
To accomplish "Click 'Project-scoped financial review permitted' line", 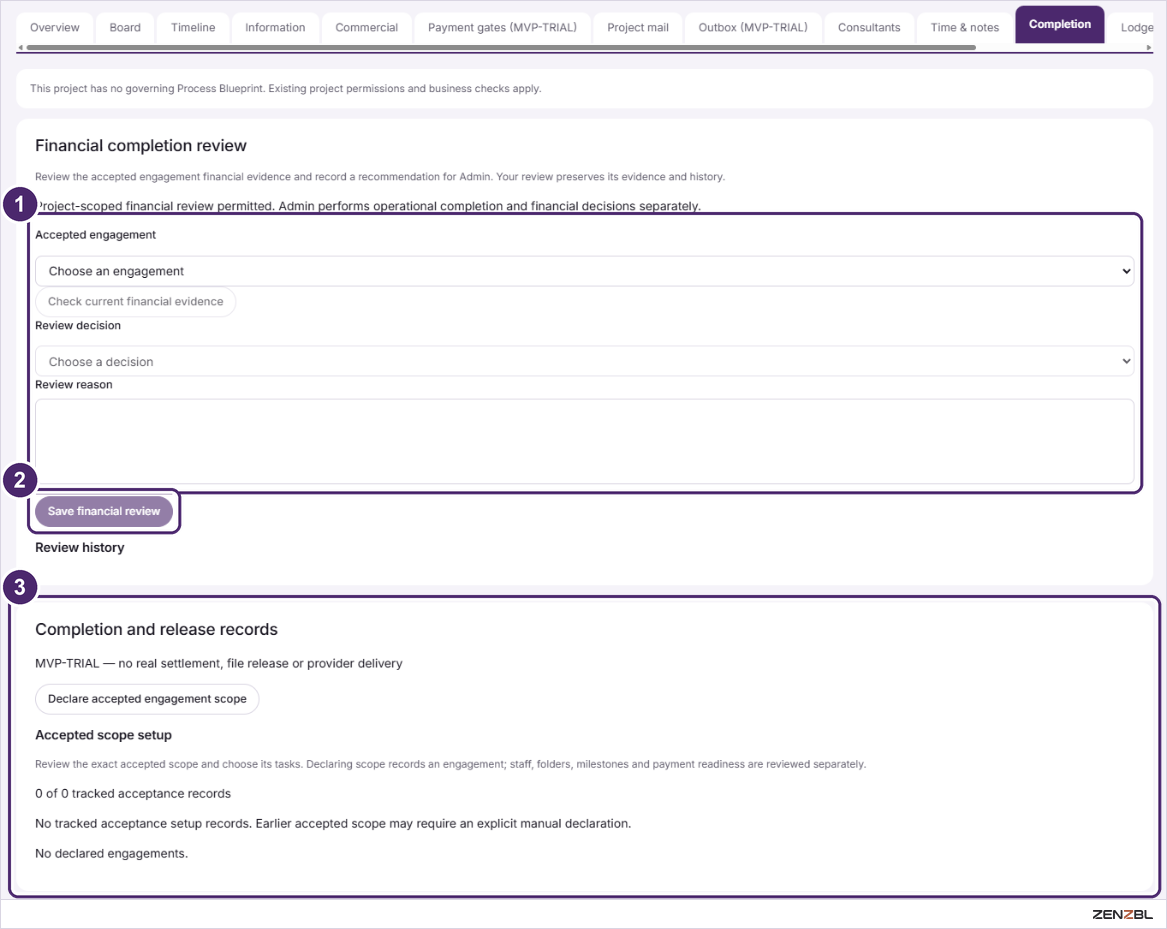I will click(368, 206).
